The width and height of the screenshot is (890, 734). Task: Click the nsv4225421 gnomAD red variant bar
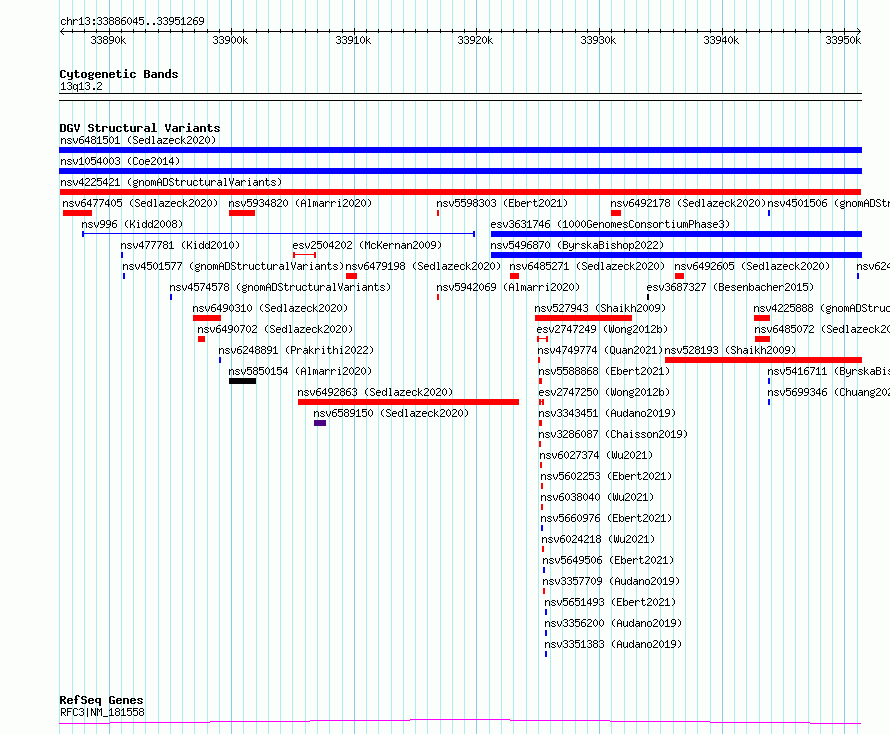460,192
